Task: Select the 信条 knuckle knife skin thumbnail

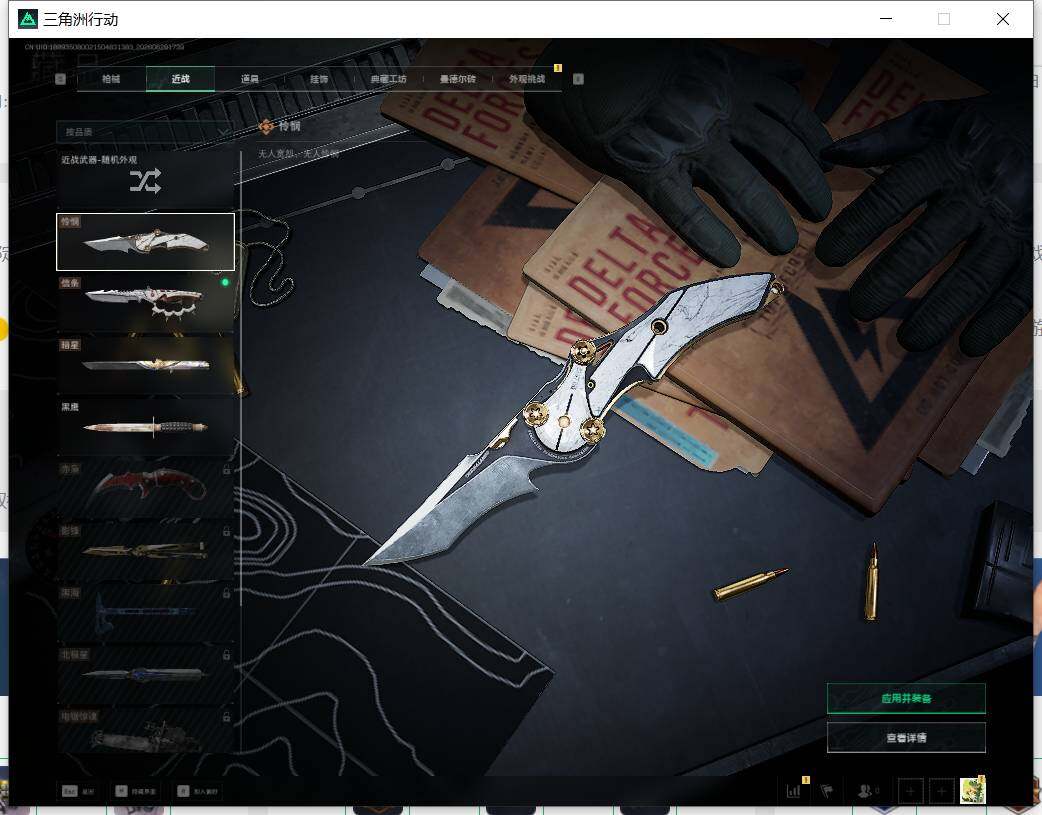Action: click(x=145, y=303)
